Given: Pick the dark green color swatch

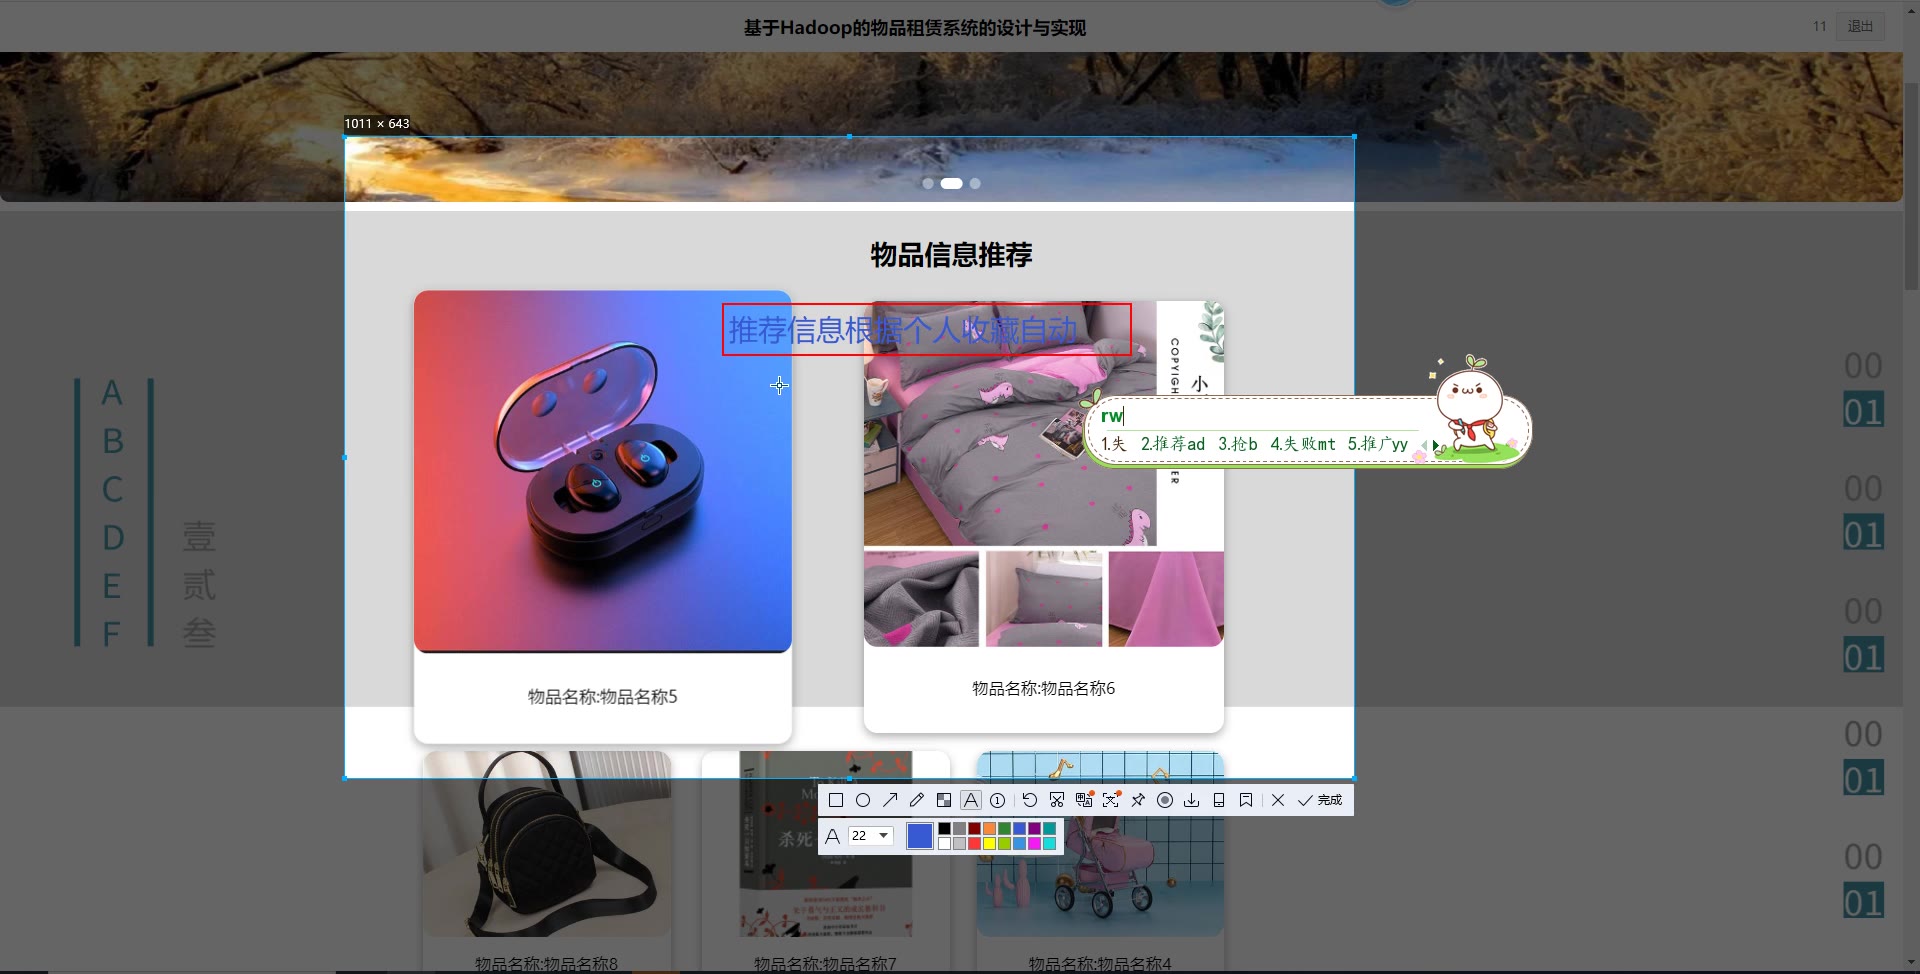Looking at the screenshot, I should coord(1004,829).
